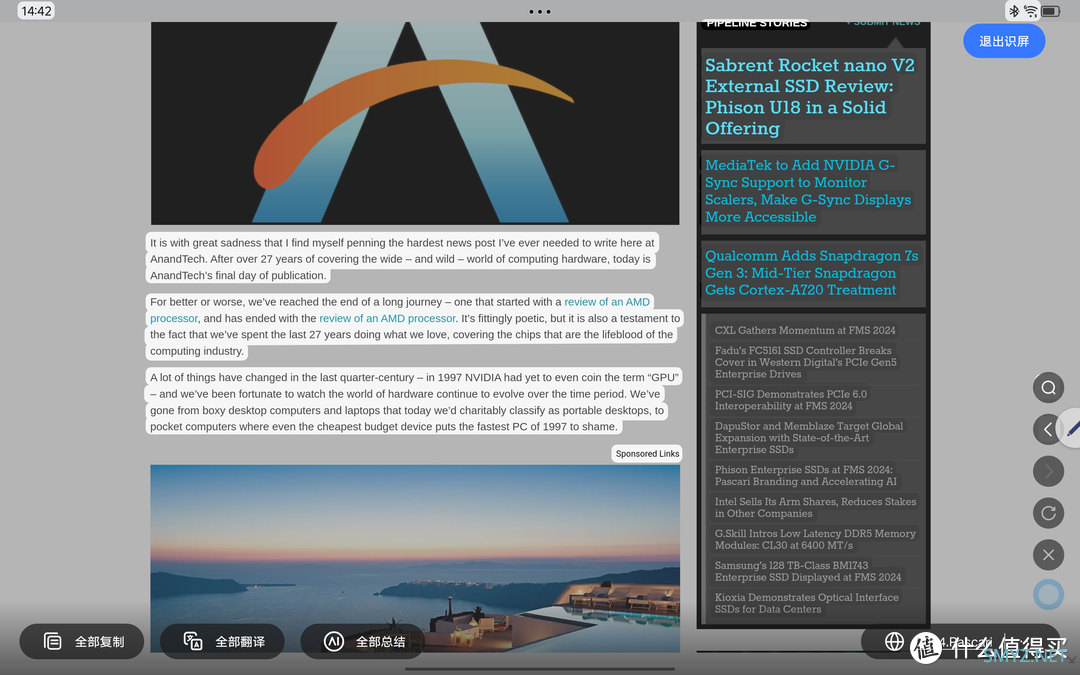Translate all text with 全部翻译
The height and width of the screenshot is (675, 1080).
tap(222, 641)
